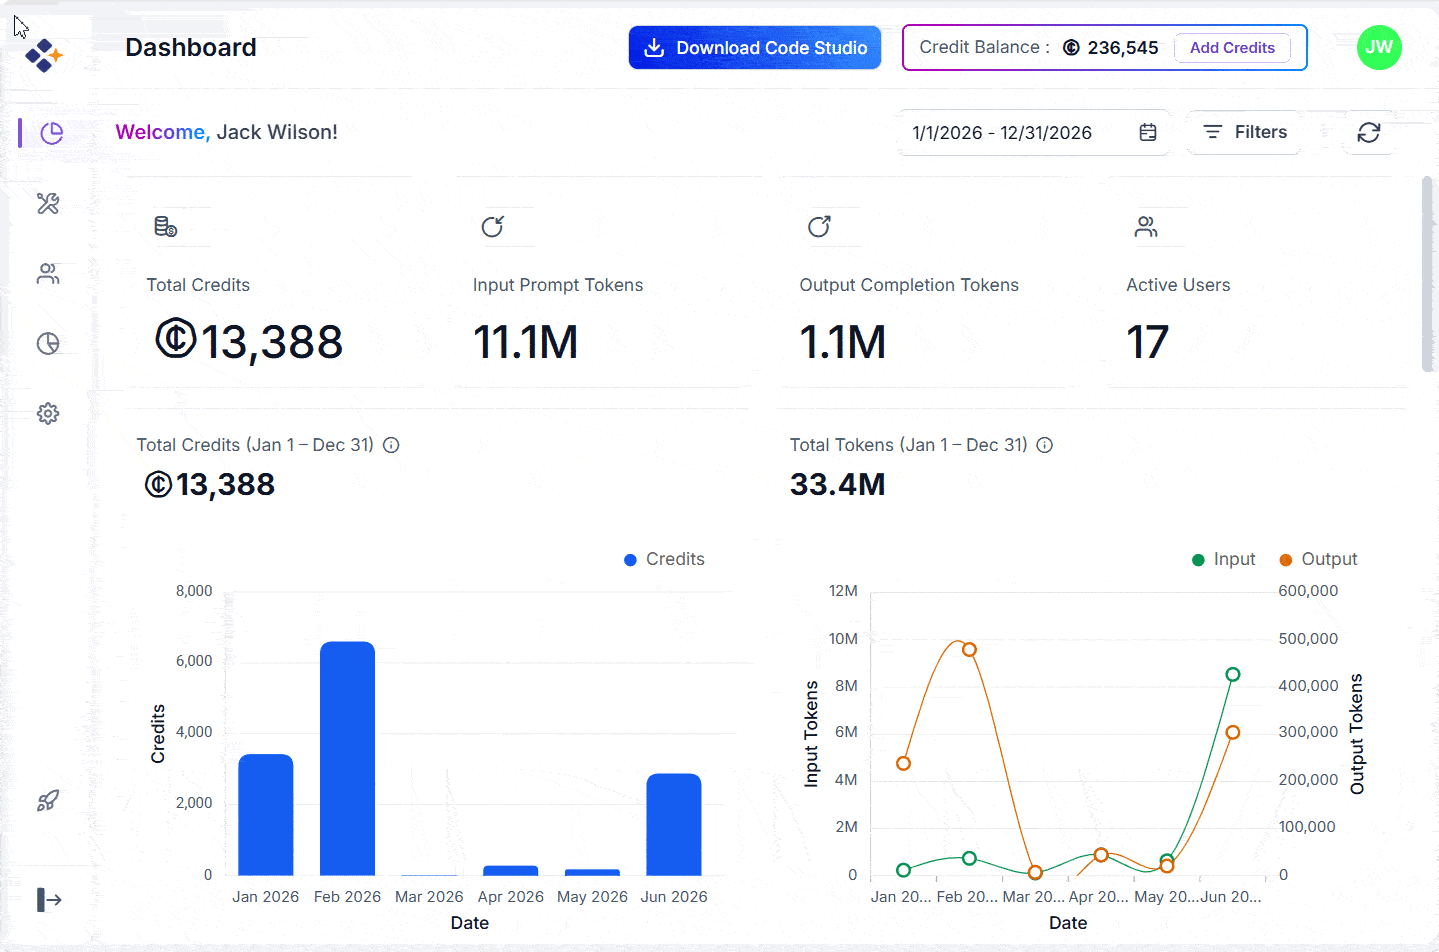Click the credit coin icon beside 236,545

tap(1071, 47)
